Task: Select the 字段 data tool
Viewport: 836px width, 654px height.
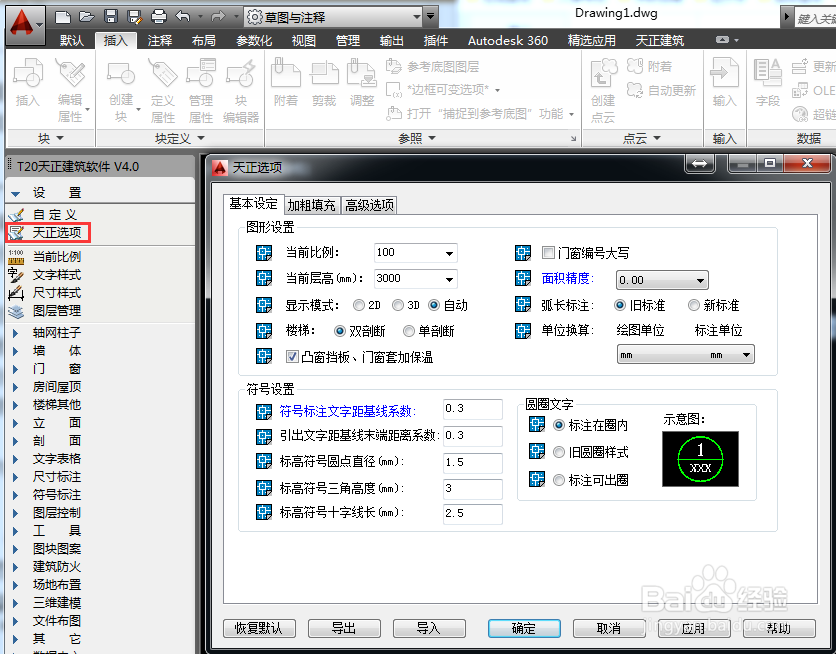Action: [768, 83]
